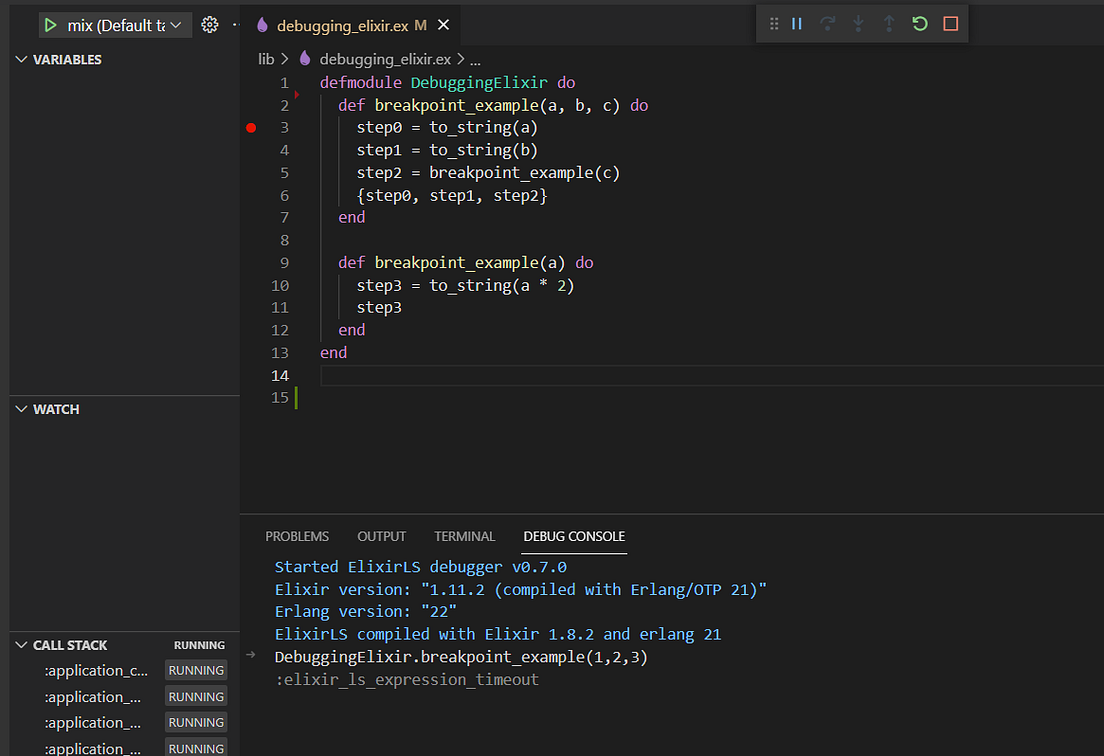The image size is (1104, 756).
Task: Pause the running debug session
Action: 796,22
